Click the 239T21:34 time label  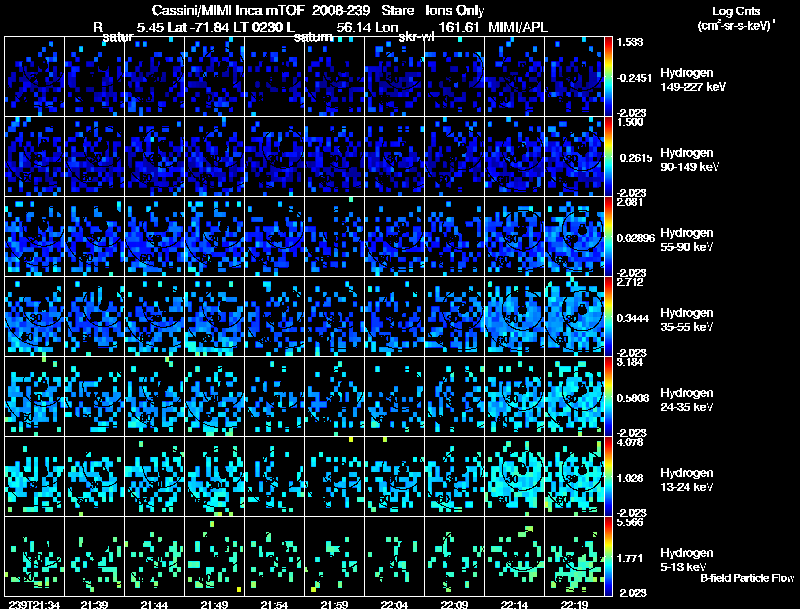click(x=35, y=605)
